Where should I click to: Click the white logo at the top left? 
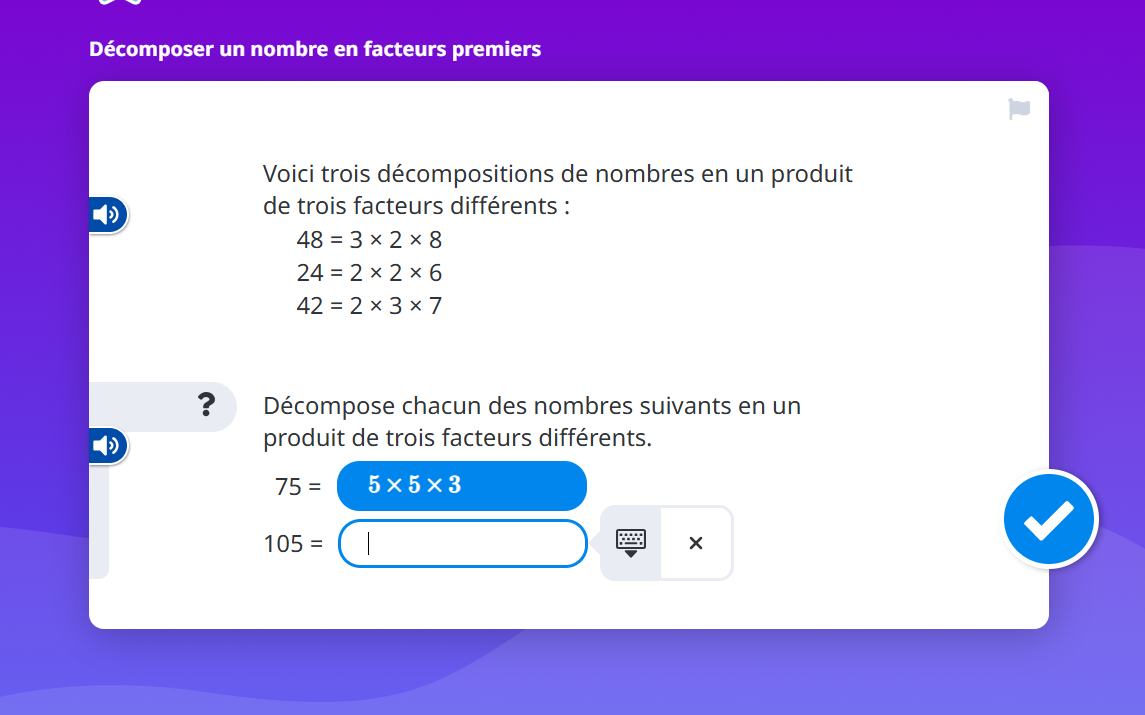click(120, 3)
